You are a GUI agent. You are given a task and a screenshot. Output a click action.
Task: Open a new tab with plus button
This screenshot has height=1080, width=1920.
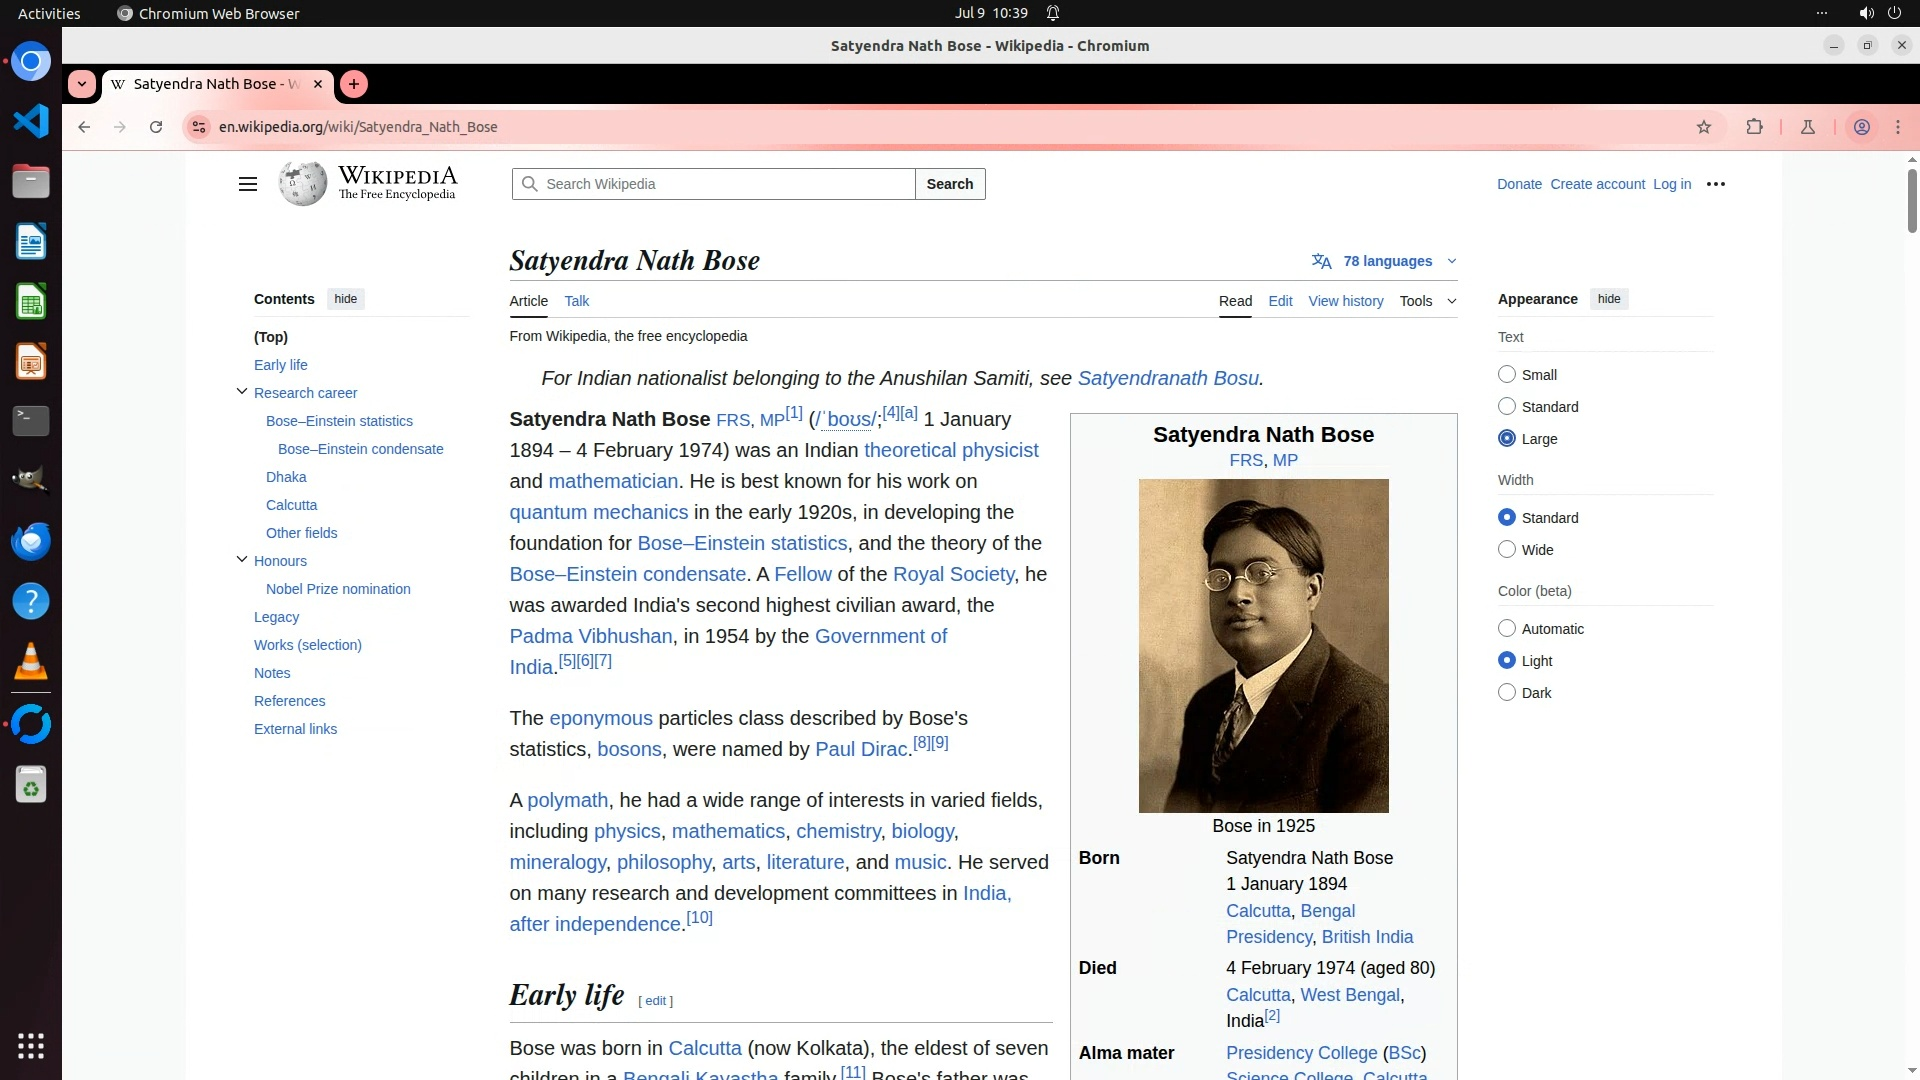point(354,84)
